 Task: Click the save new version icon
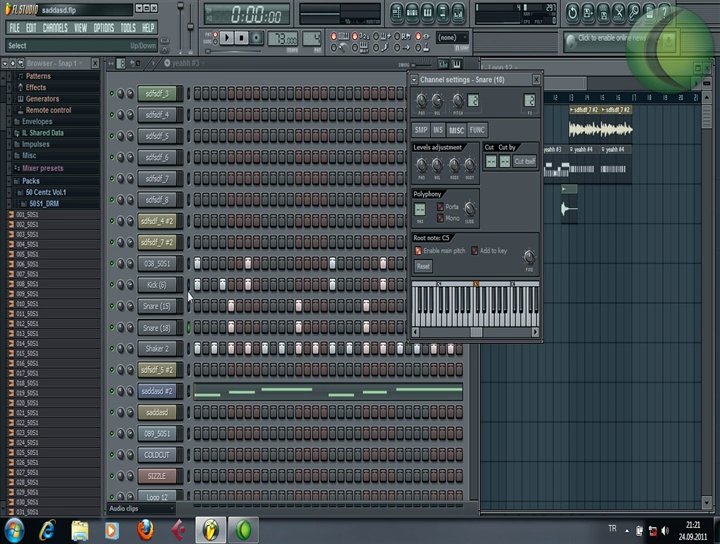[588, 13]
